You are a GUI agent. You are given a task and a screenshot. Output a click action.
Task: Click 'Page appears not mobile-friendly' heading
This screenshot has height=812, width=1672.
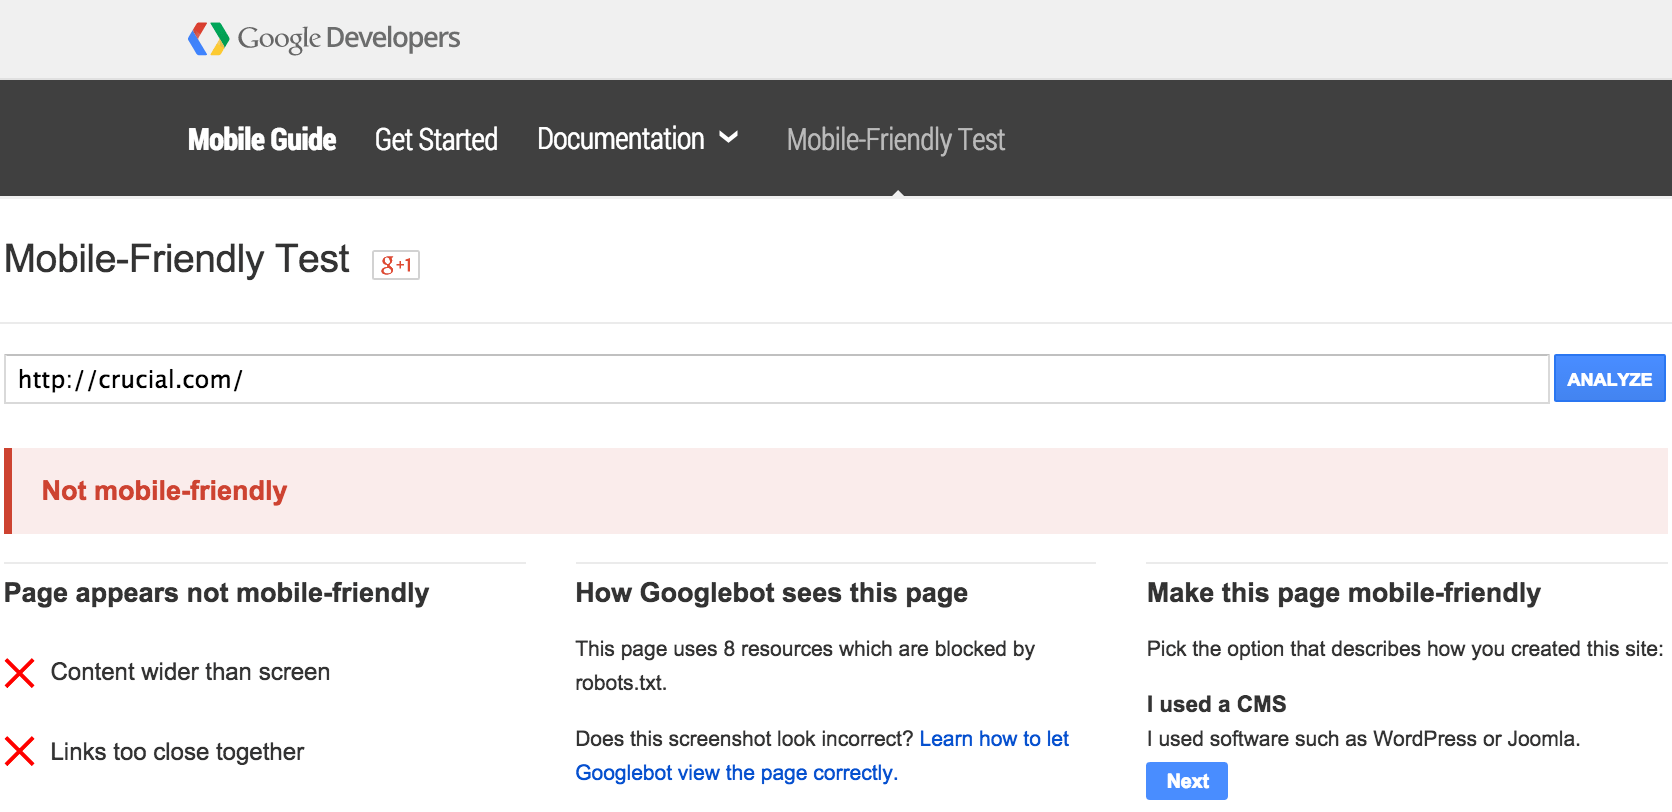point(216,593)
